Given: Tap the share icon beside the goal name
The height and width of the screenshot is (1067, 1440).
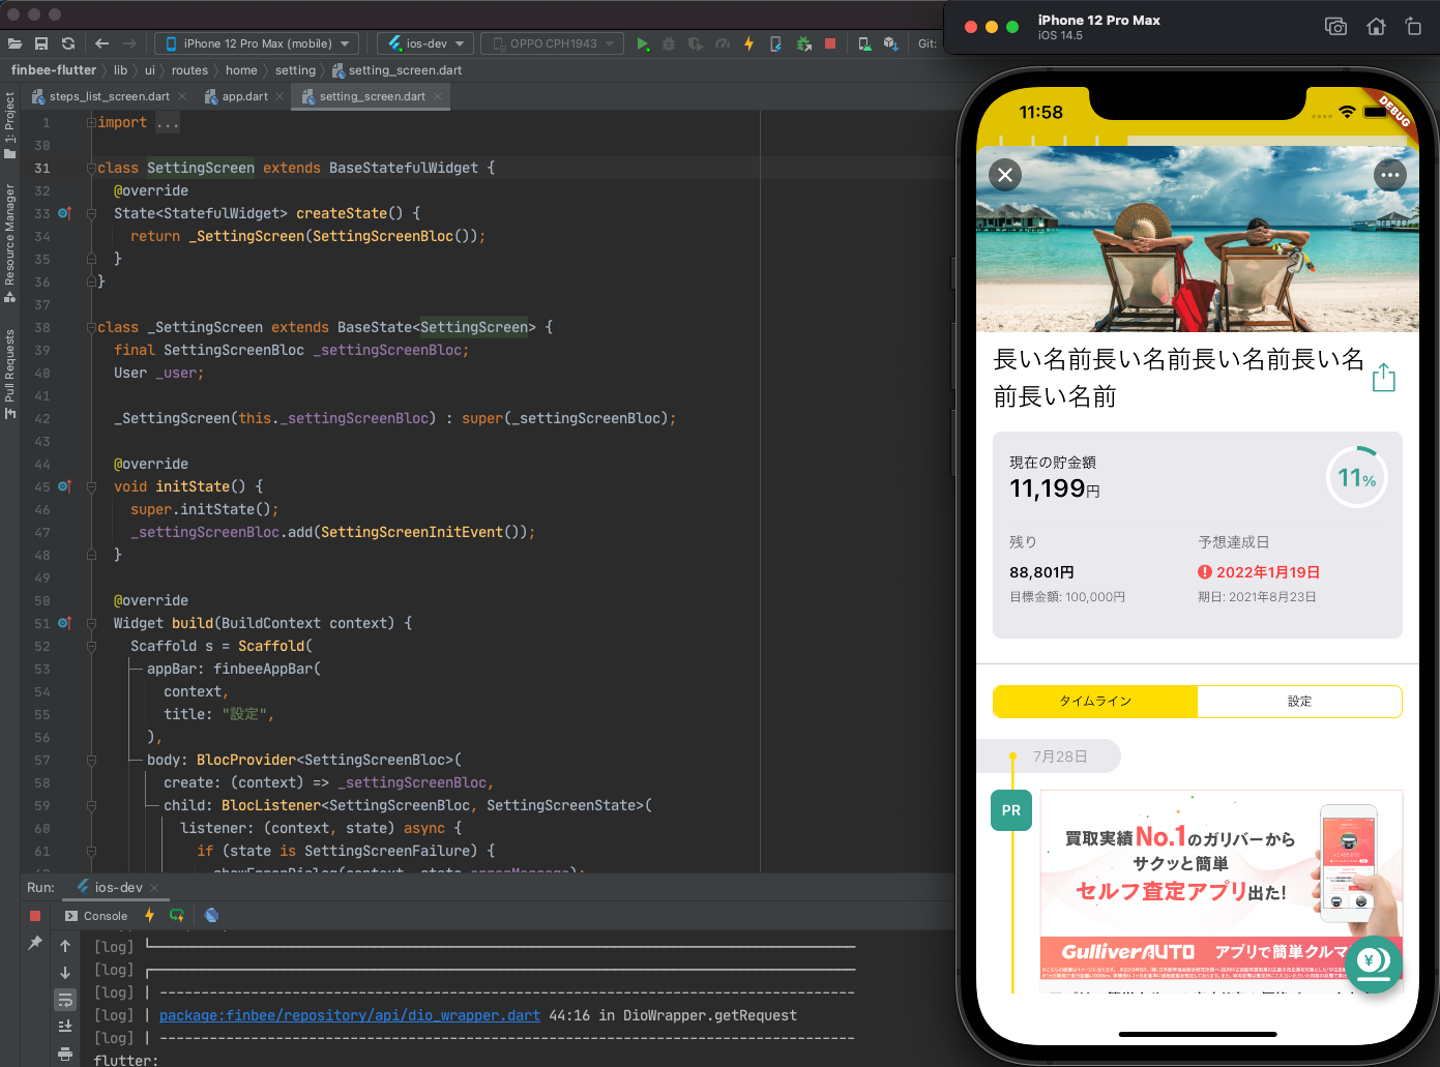Looking at the screenshot, I should point(1383,378).
